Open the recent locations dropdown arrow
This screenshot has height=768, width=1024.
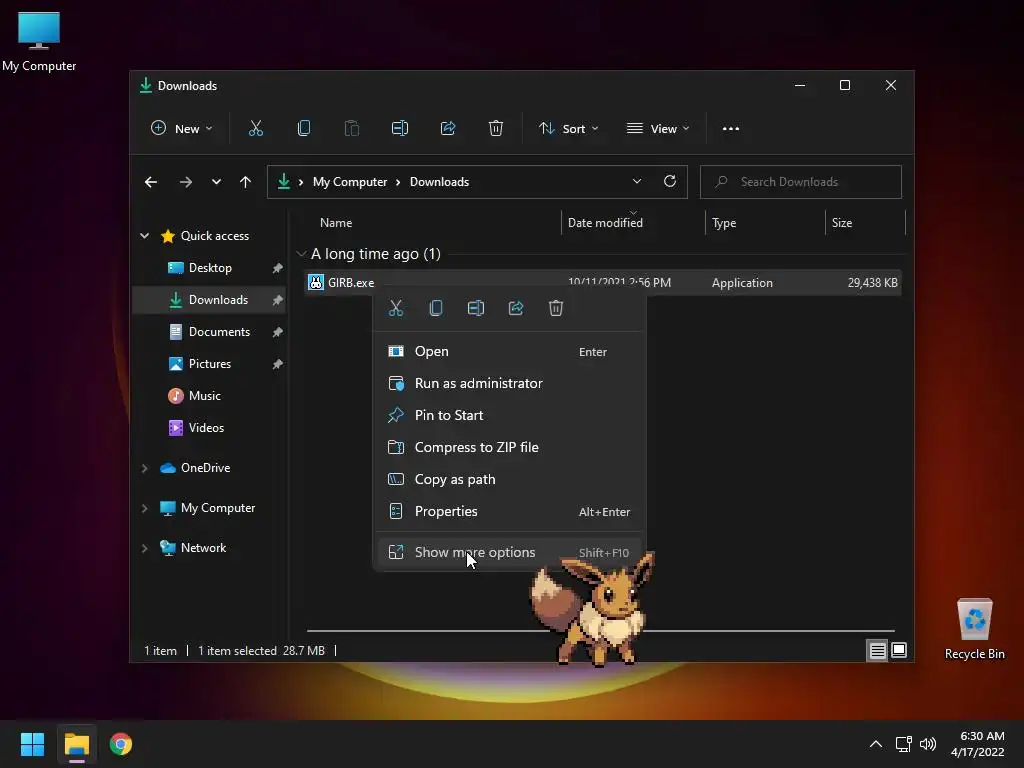tap(216, 182)
